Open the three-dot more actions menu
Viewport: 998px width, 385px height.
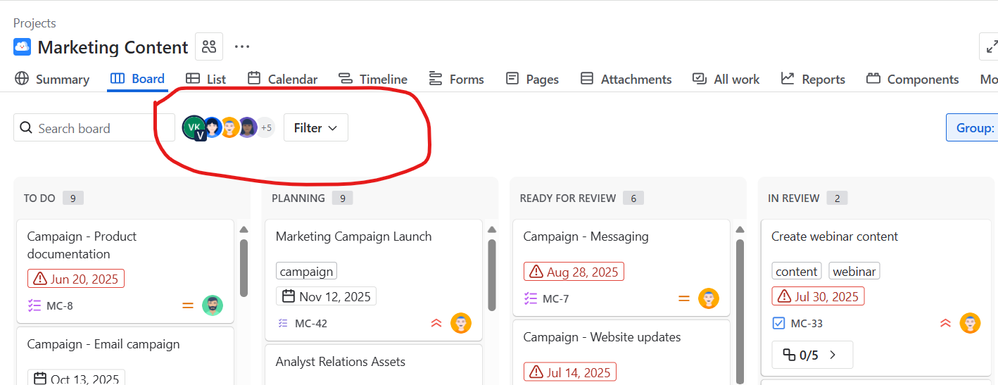pos(242,46)
